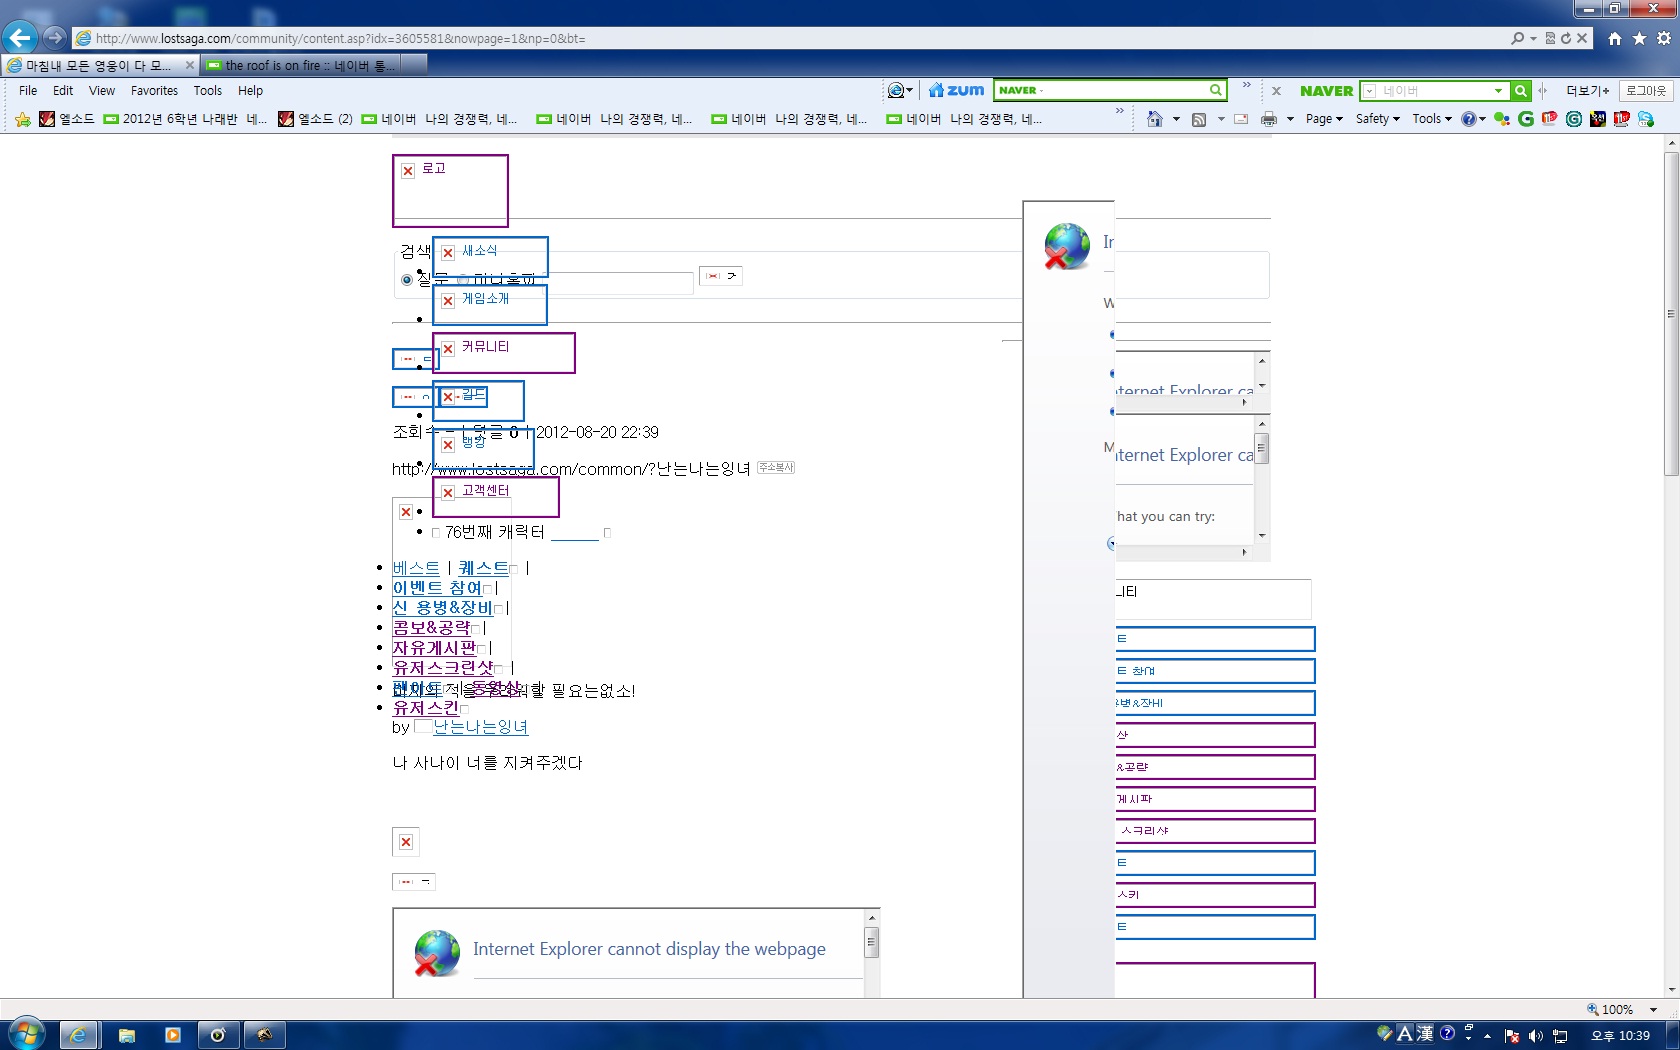1680x1050 pixels.
Task: Click the Print icon in command bar
Action: click(1269, 119)
